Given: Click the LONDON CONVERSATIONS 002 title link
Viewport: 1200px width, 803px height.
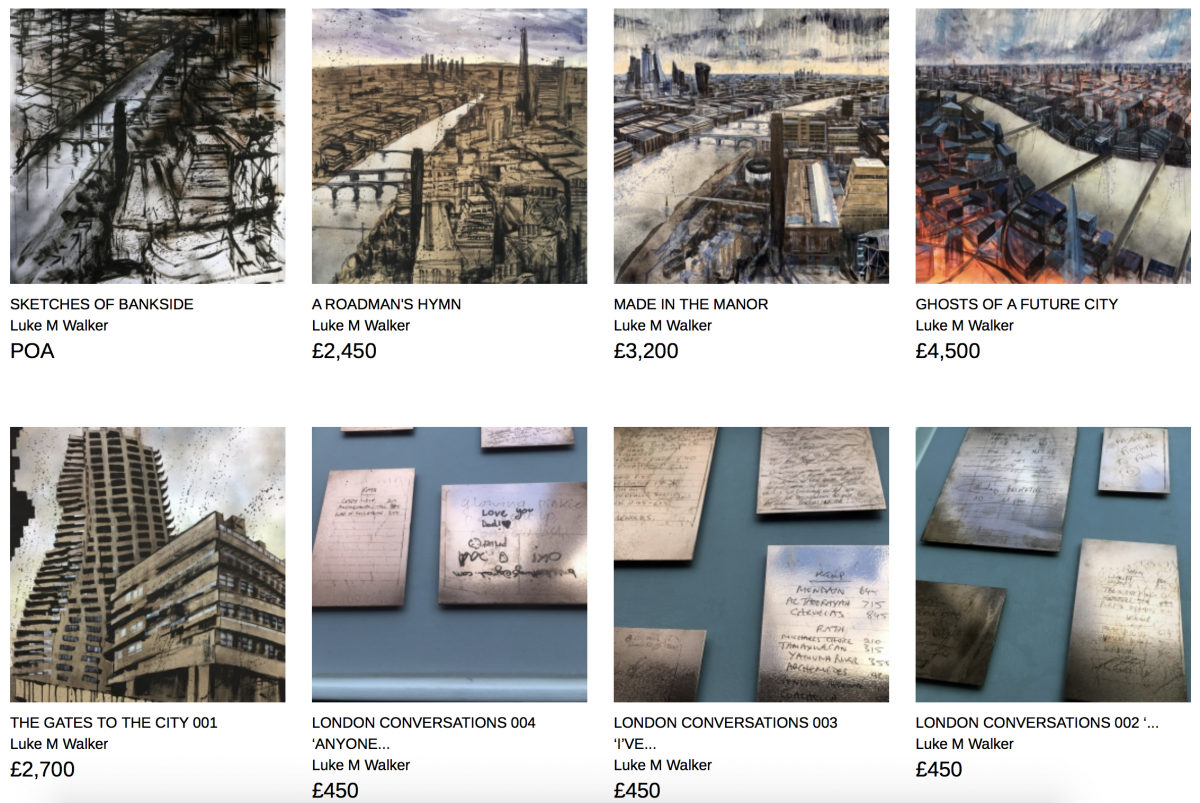Looking at the screenshot, I should (x=1038, y=722).
